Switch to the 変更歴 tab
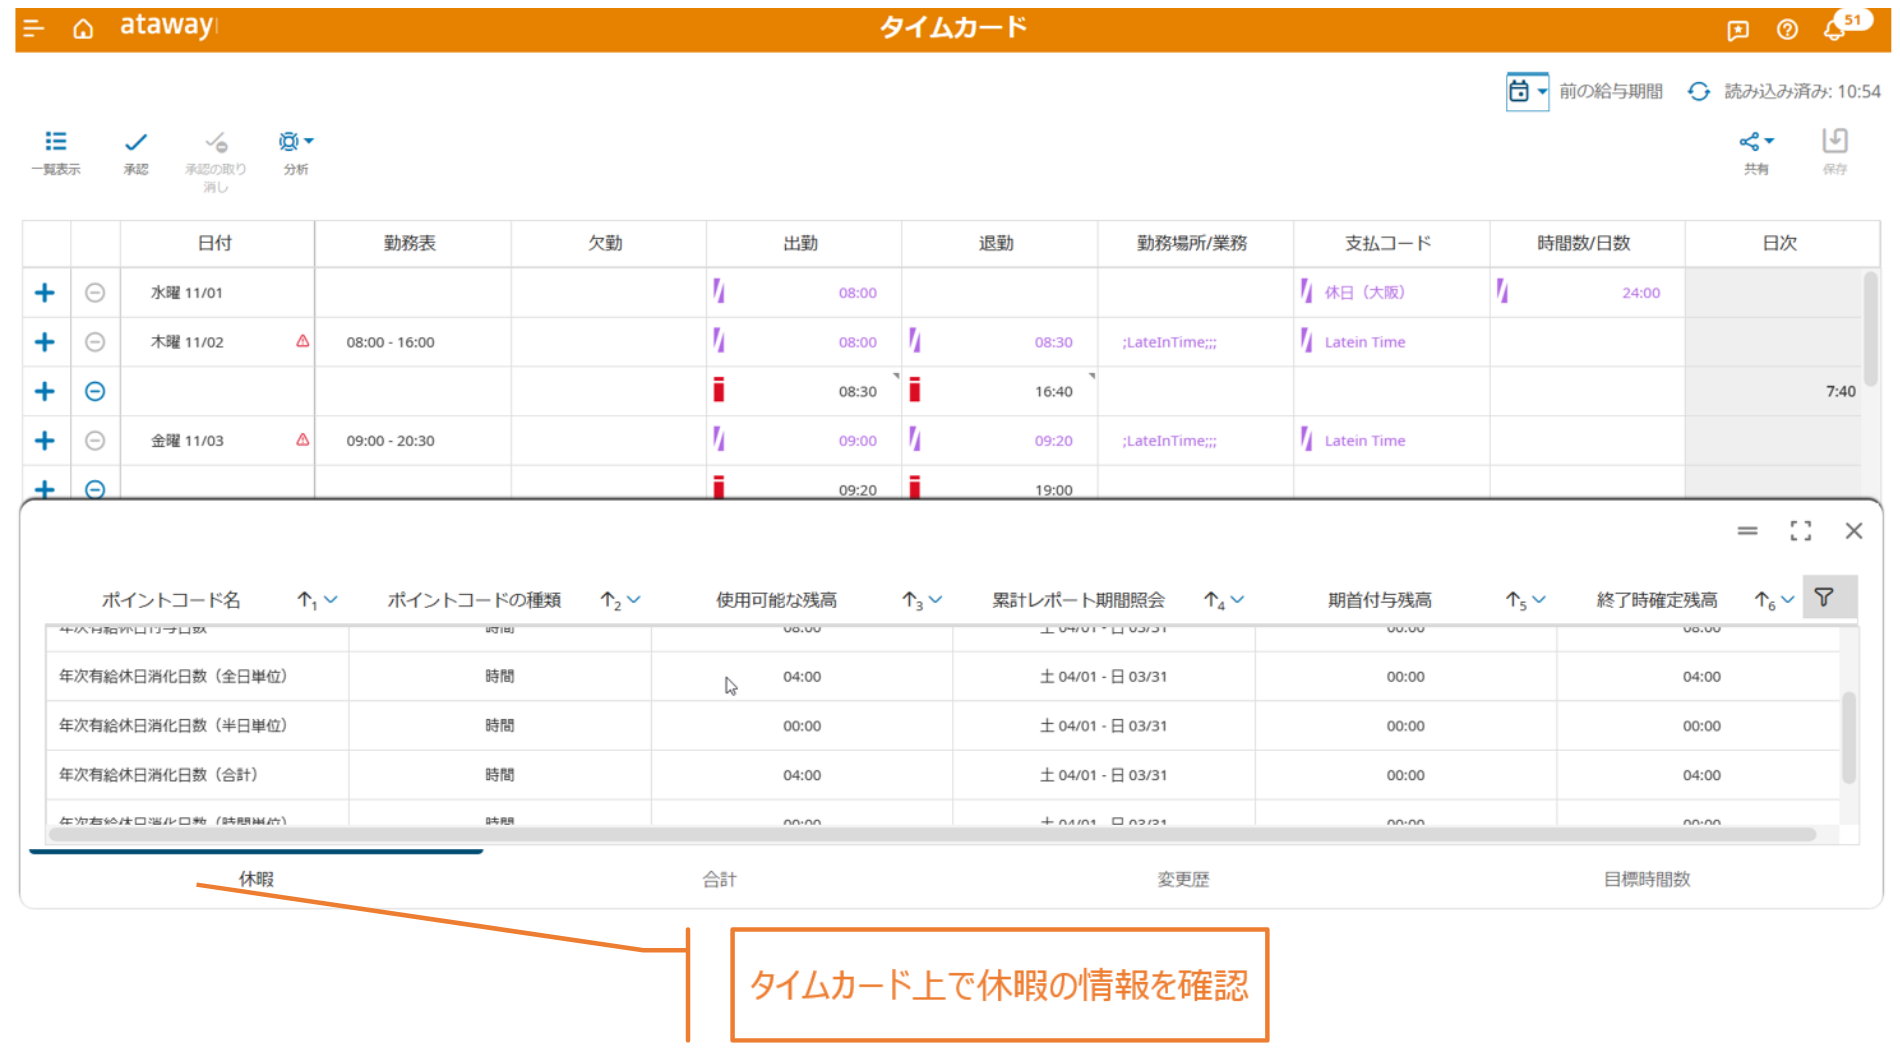Viewport: 1900px width, 1057px height. coord(1183,879)
